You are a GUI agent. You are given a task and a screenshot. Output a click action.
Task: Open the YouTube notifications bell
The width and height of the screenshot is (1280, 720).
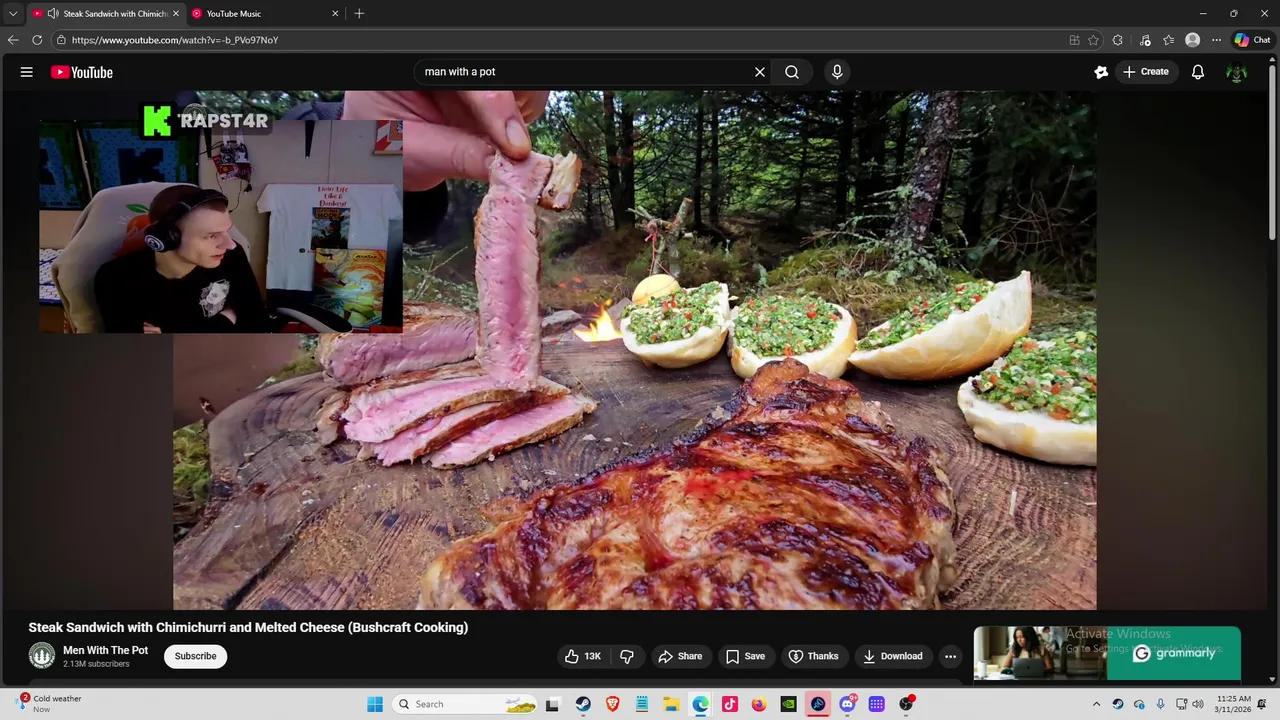click(1197, 72)
